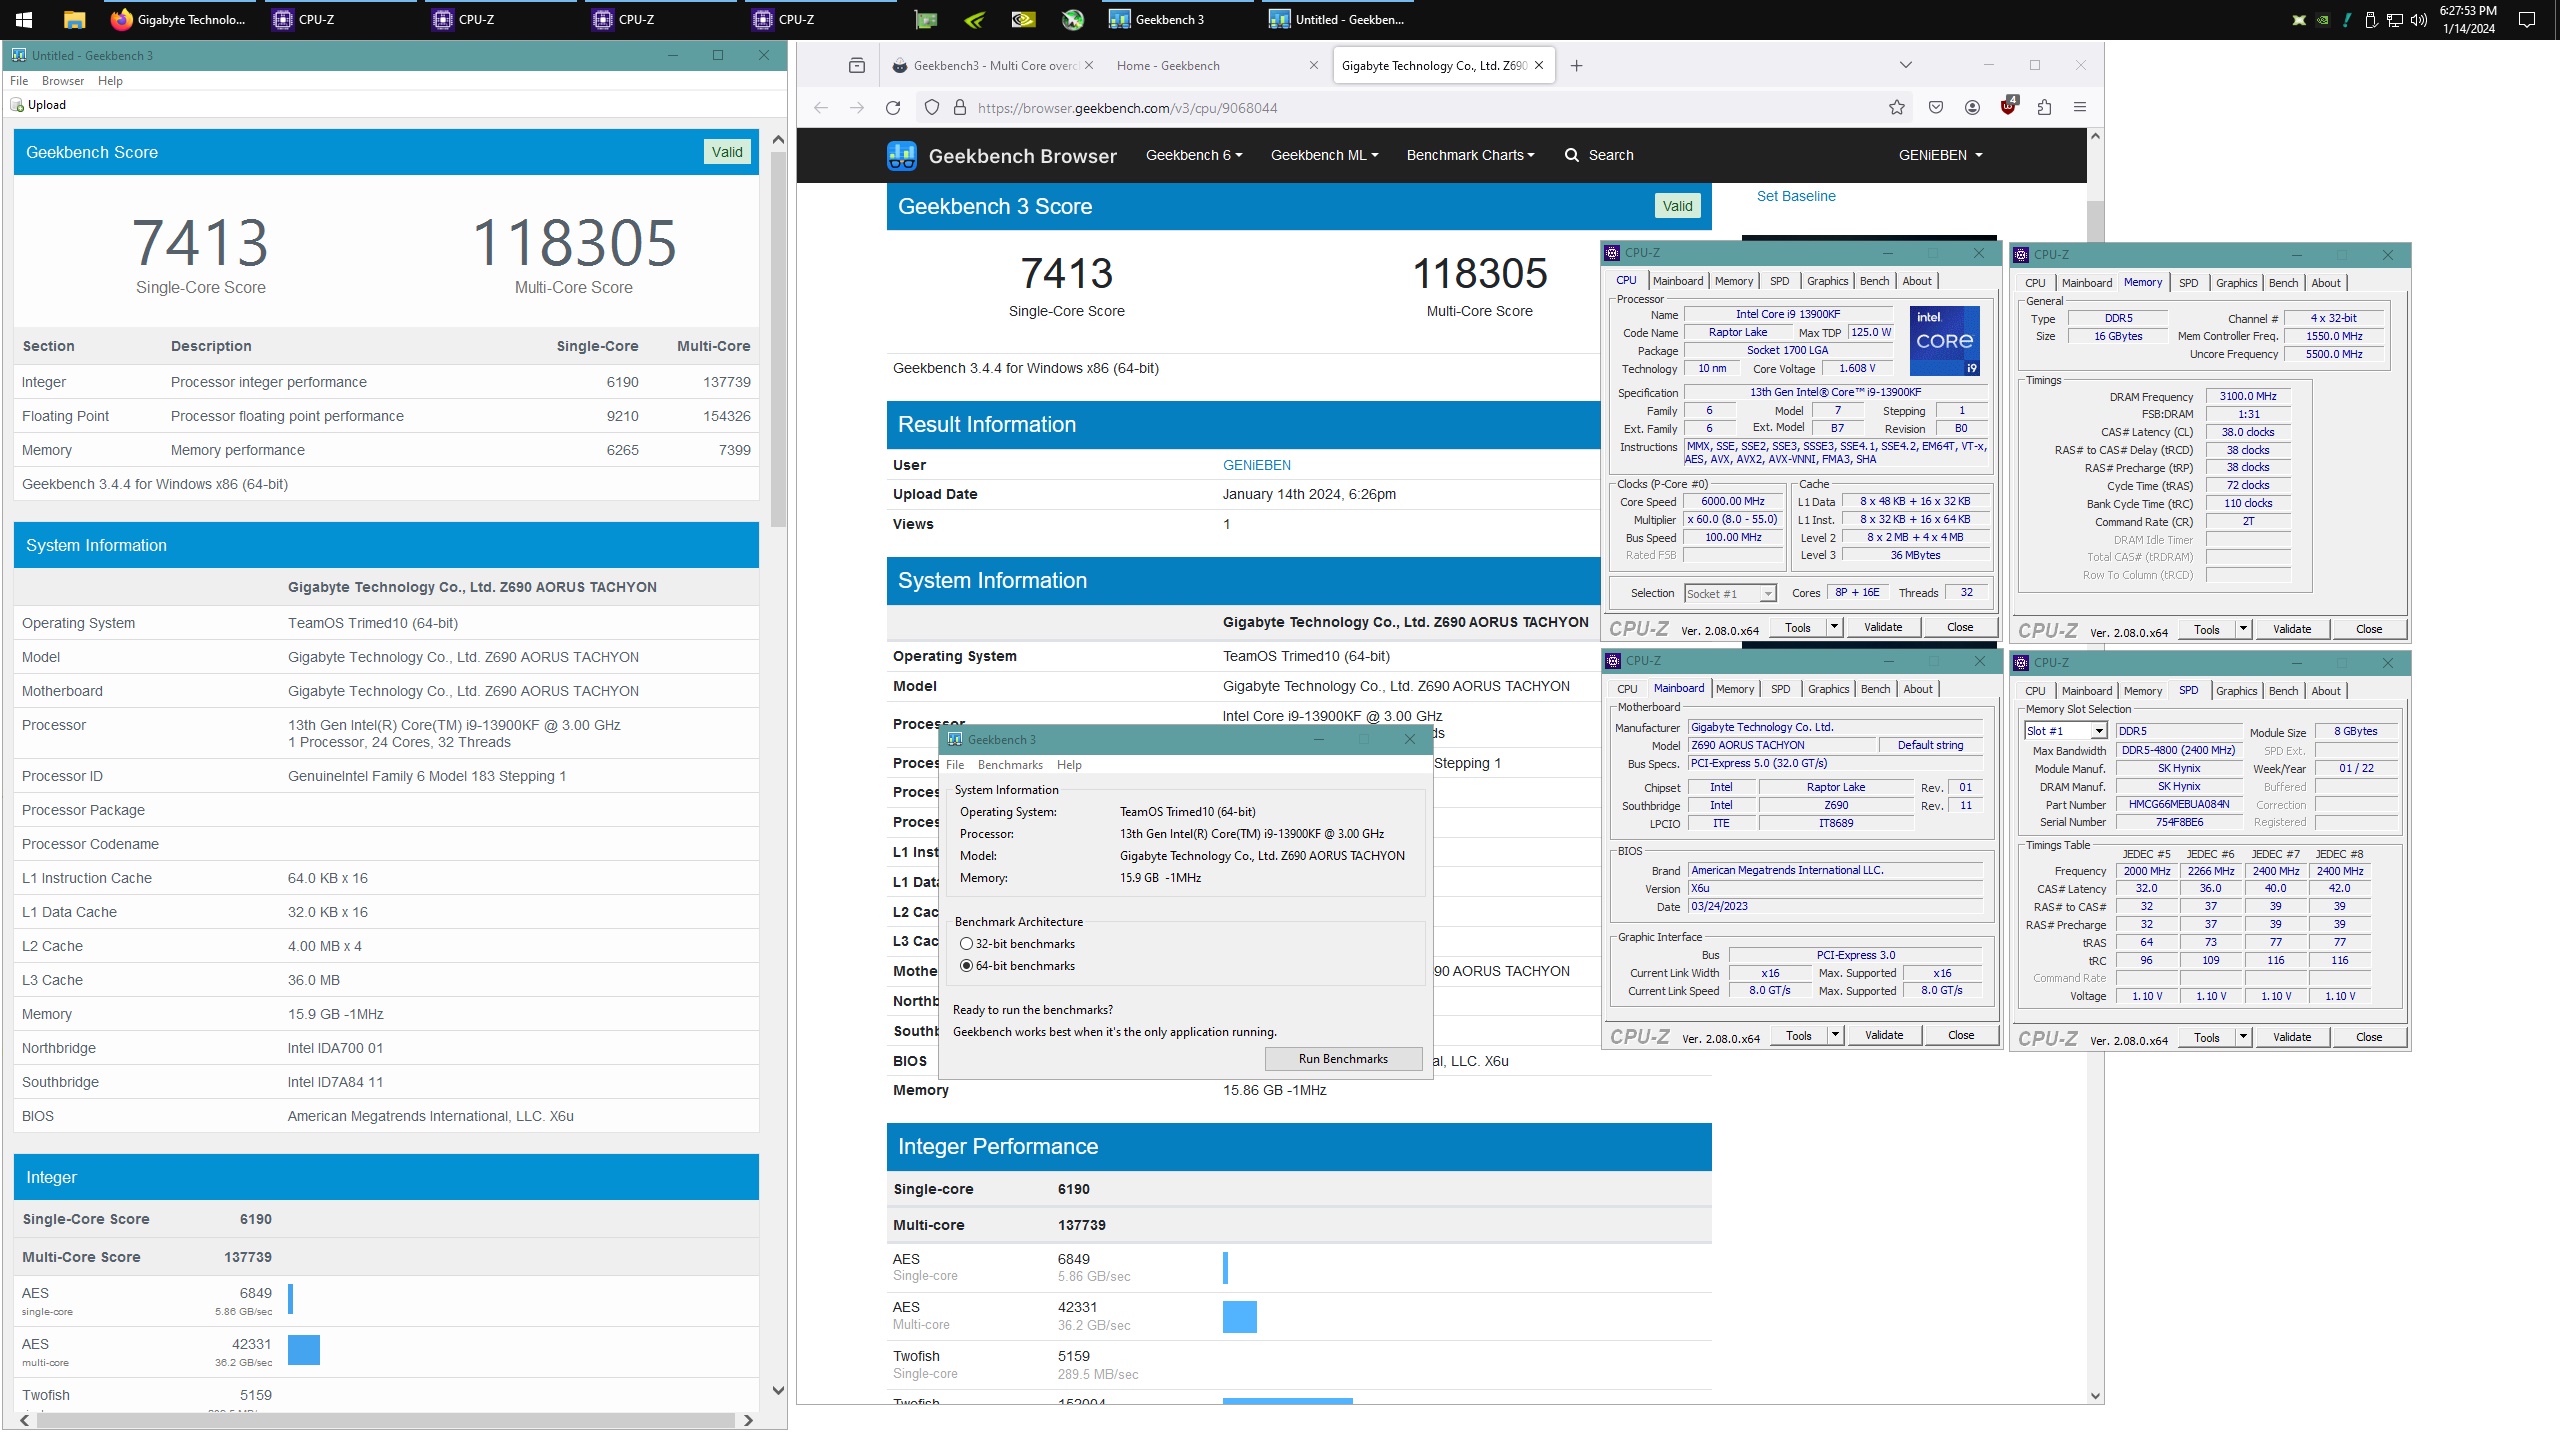Open the Help menu in the Geekbench 3 dialog
The width and height of the screenshot is (2560, 1440).
(1069, 765)
